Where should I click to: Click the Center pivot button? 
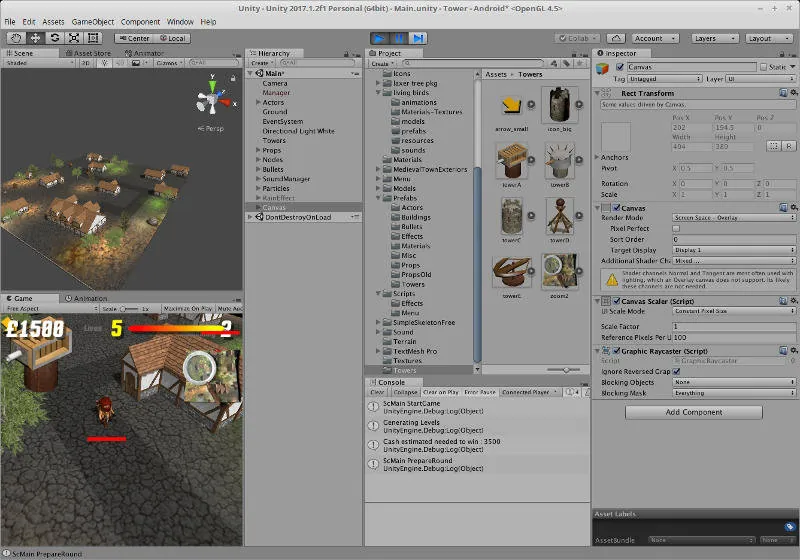[134, 38]
